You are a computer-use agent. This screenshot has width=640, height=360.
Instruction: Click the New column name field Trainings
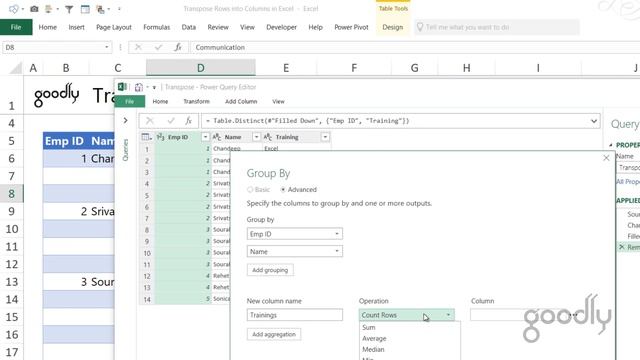click(294, 315)
